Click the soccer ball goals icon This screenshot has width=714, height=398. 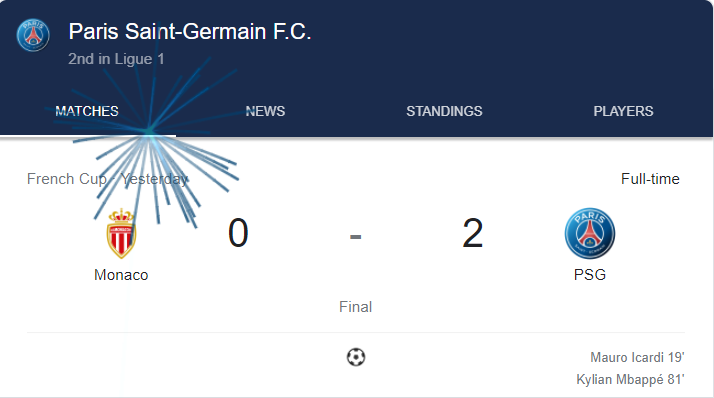pos(356,357)
